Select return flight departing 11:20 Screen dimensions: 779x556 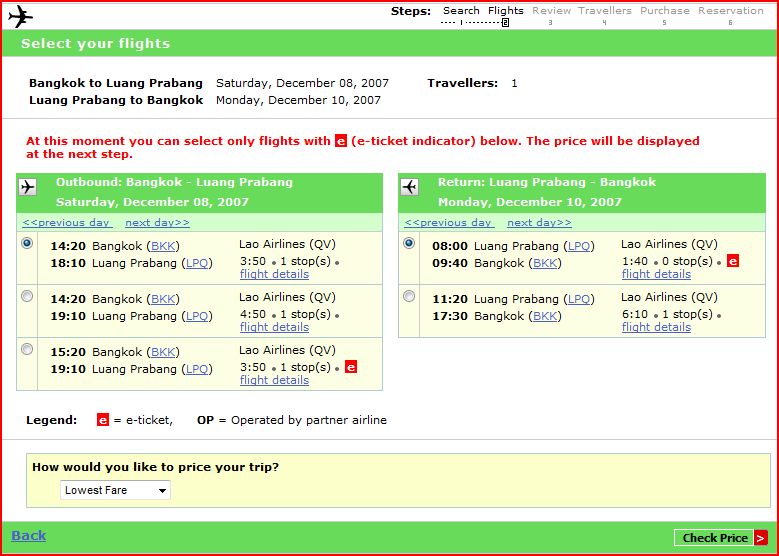409,296
